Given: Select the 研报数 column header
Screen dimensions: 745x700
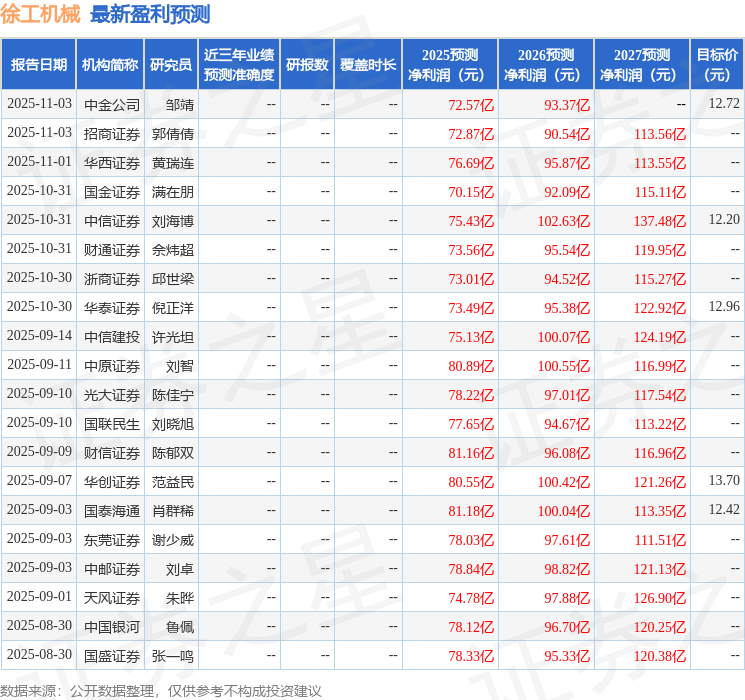Looking at the screenshot, I should click(x=307, y=65).
